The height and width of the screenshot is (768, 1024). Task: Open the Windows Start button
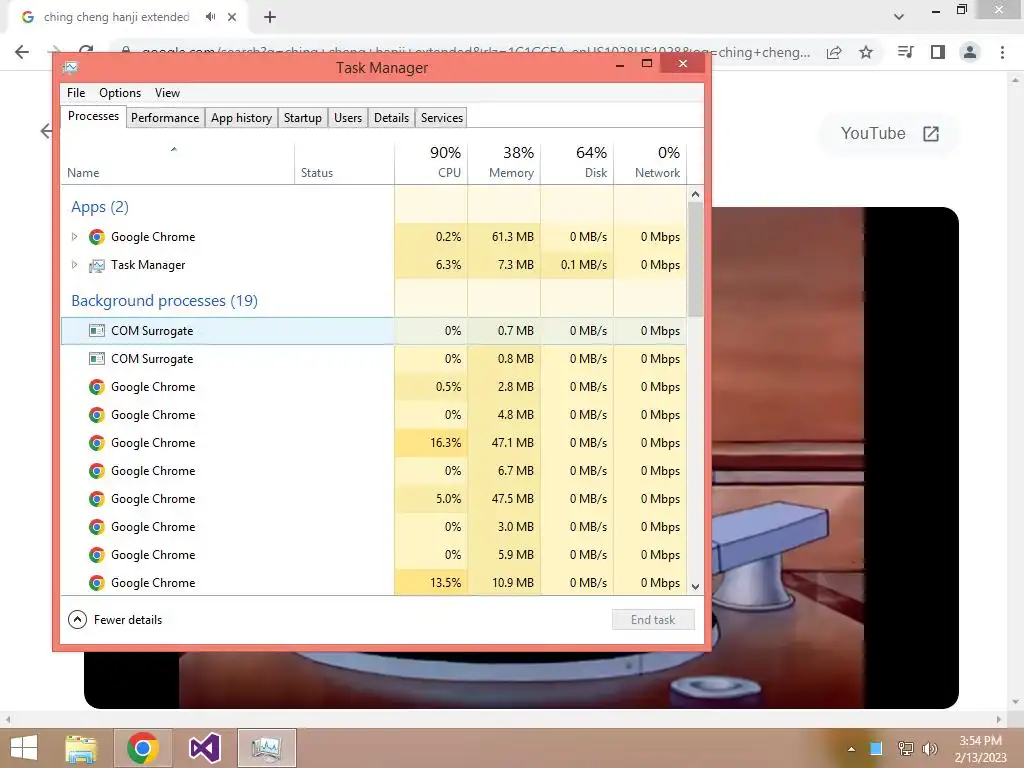coord(24,748)
